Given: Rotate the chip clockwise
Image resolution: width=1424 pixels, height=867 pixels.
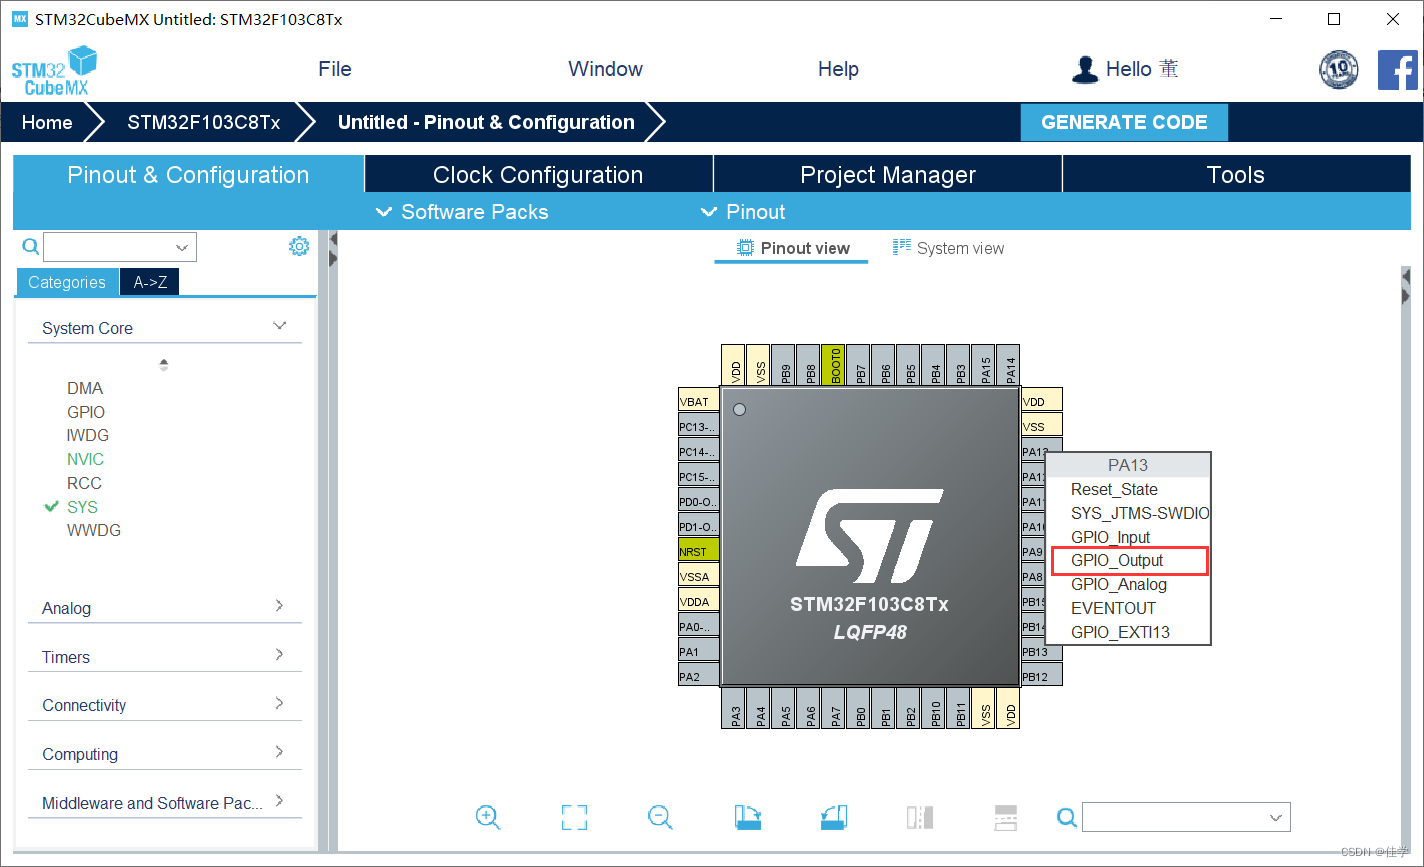Looking at the screenshot, I should tap(747, 817).
